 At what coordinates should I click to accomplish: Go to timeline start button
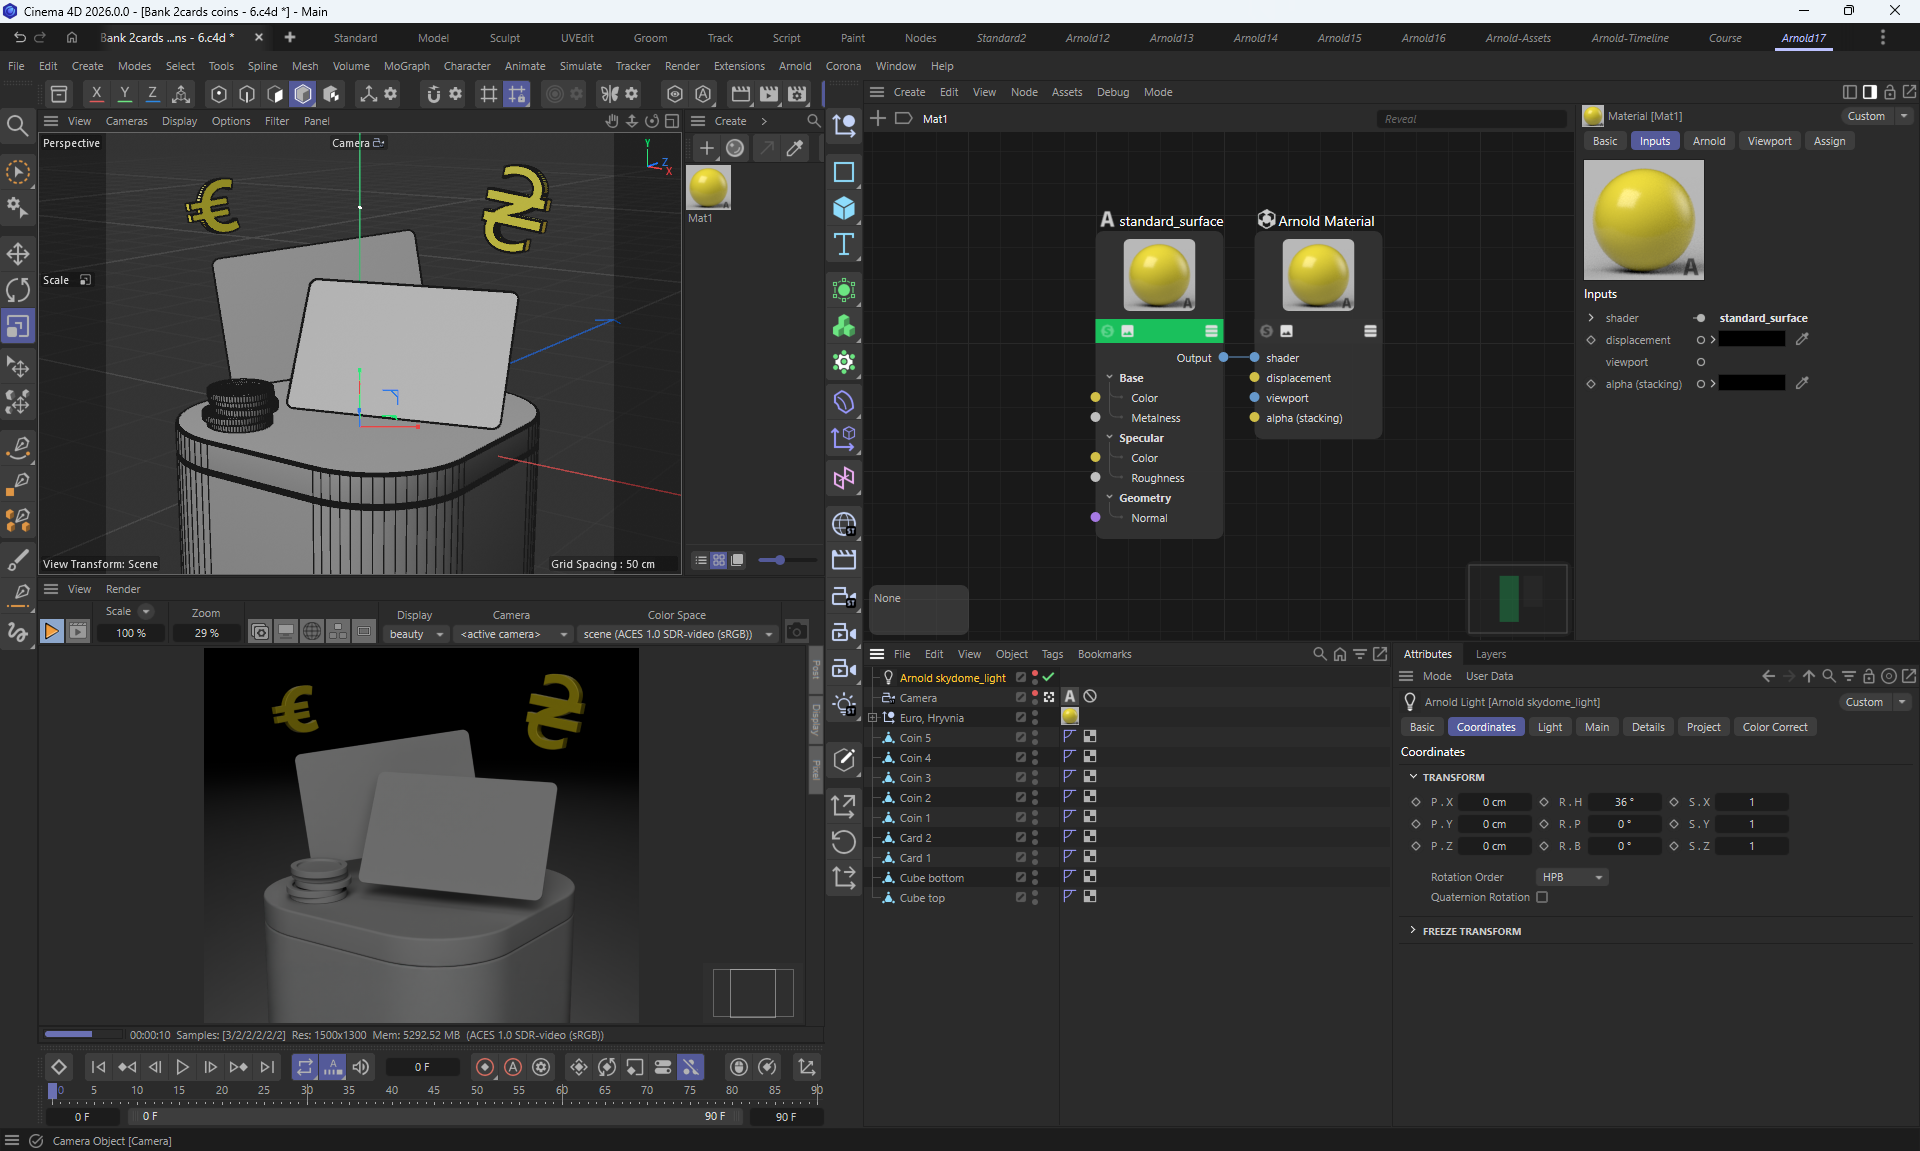[98, 1067]
